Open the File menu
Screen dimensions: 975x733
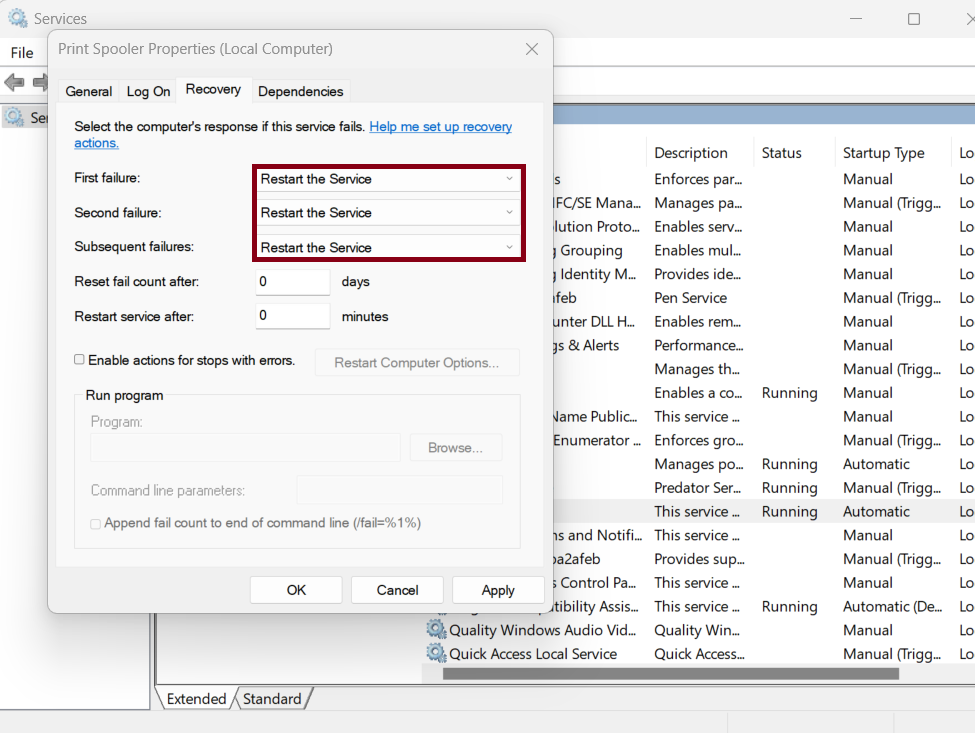tap(21, 52)
